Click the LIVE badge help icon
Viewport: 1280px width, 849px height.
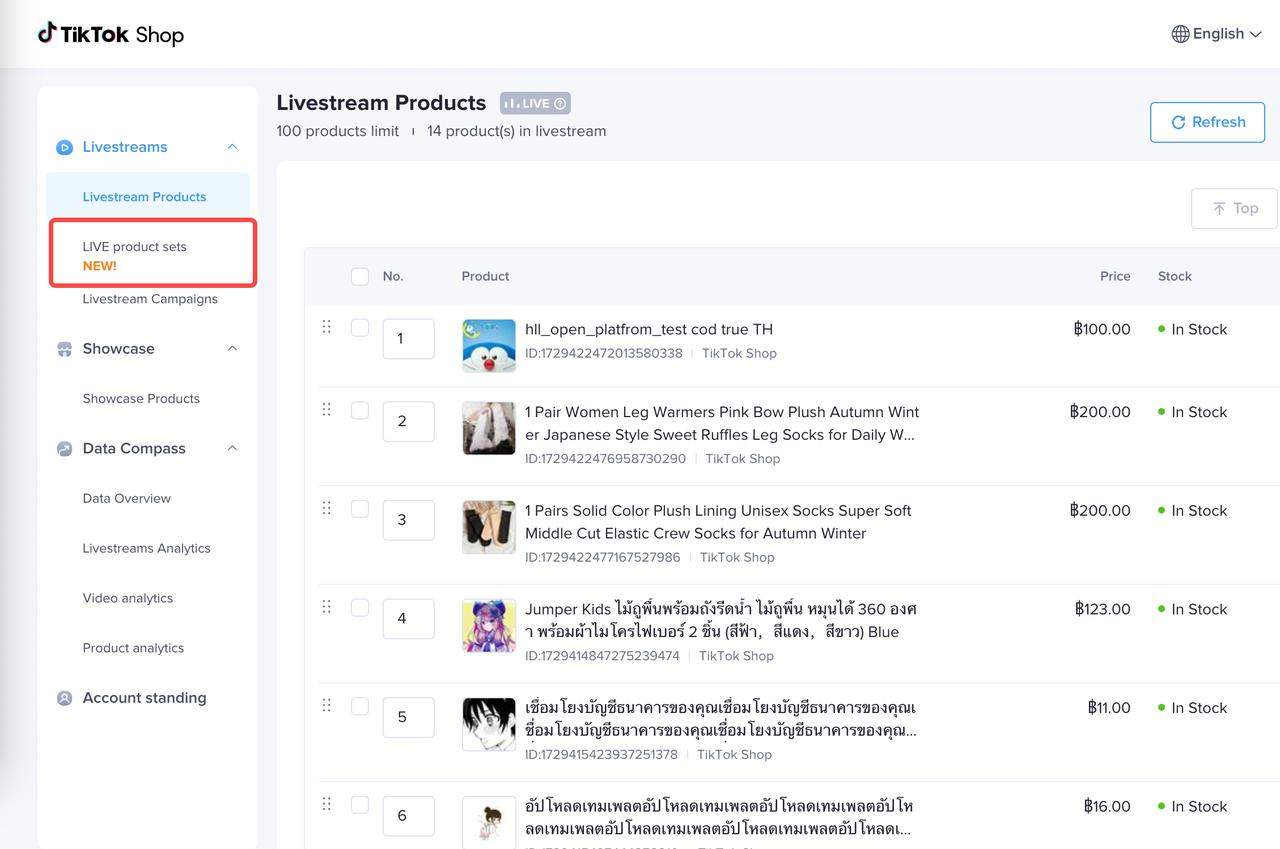560,103
